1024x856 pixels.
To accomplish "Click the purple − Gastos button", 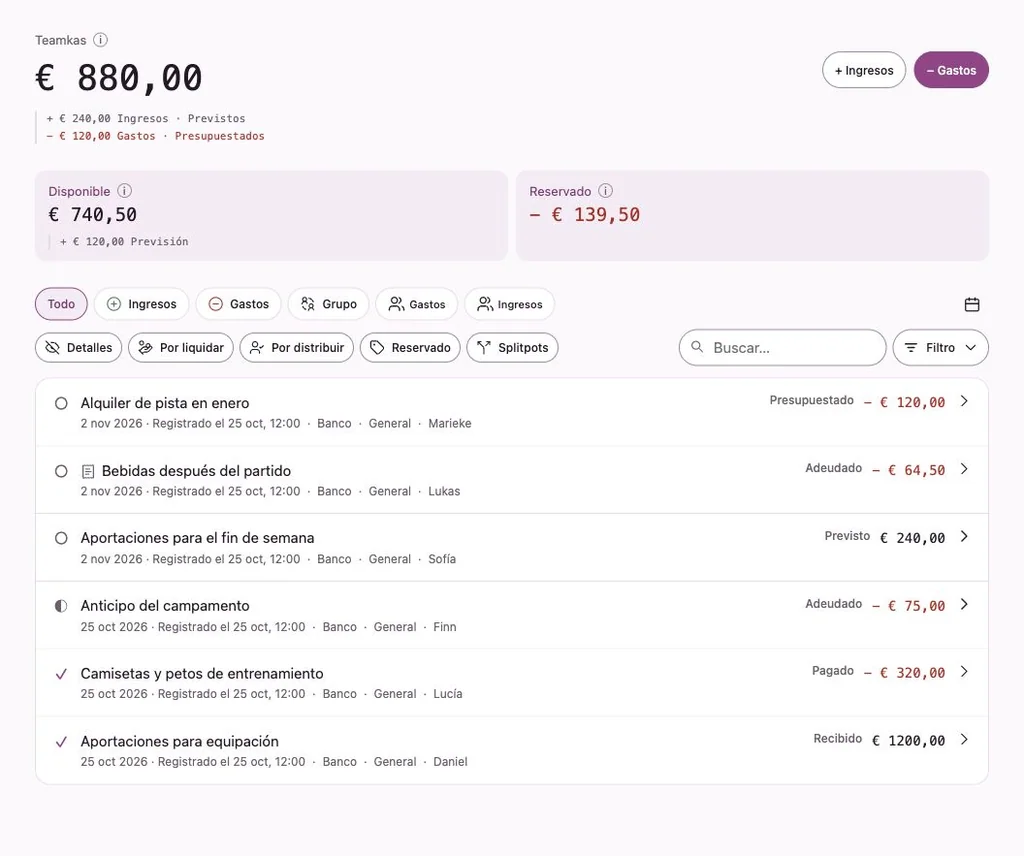I will (951, 70).
